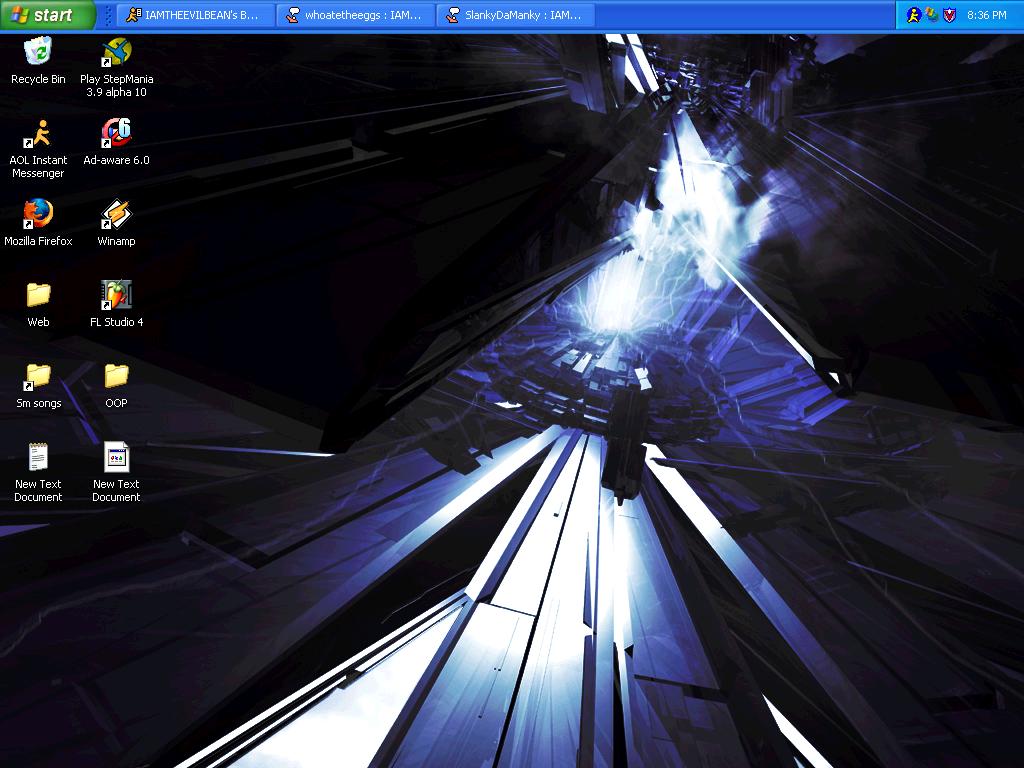
Task: Click the 8:36 PM taskbar clock
Action: [x=987, y=14]
